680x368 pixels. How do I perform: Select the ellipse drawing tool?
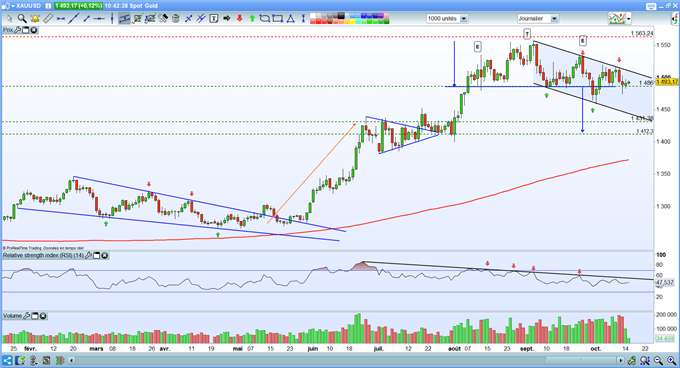coord(265,19)
